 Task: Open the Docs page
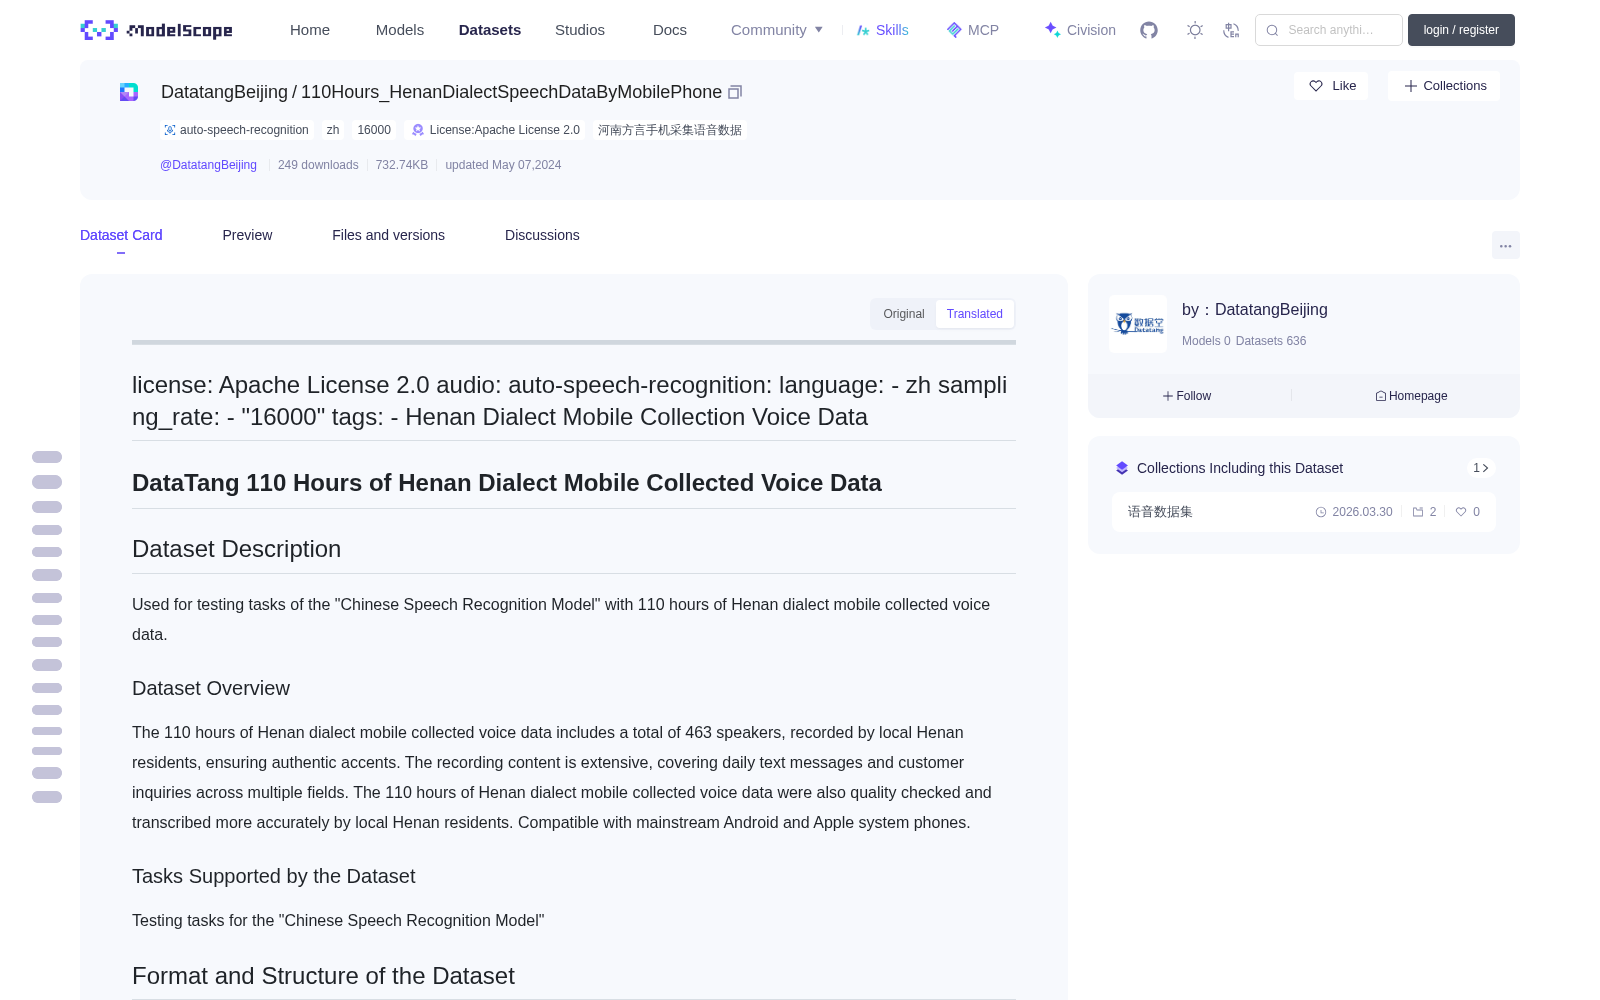click(x=670, y=30)
